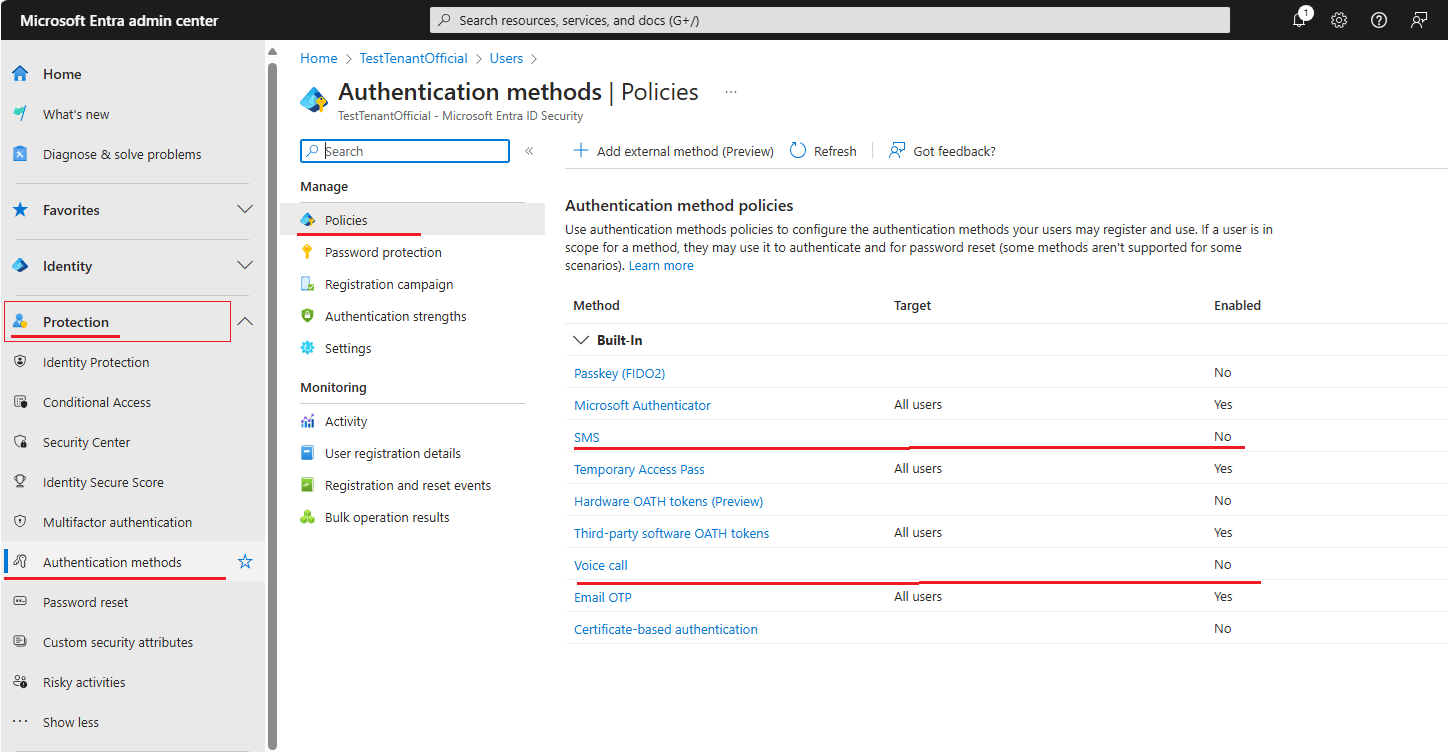
Task: Click the Registration and reset events icon
Action: pyautogui.click(x=308, y=485)
